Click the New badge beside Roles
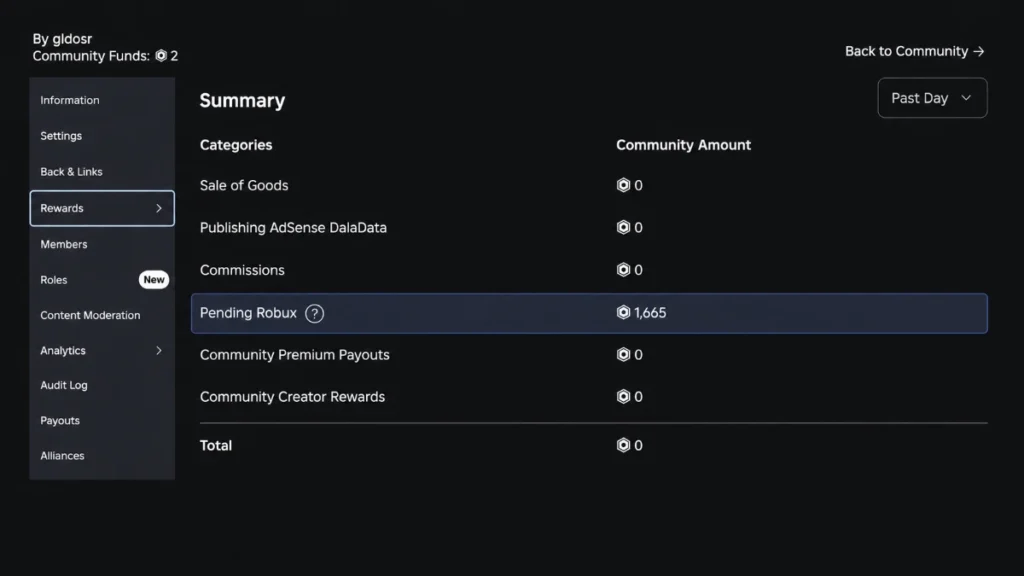Viewport: 1024px width, 576px height. coord(153,280)
